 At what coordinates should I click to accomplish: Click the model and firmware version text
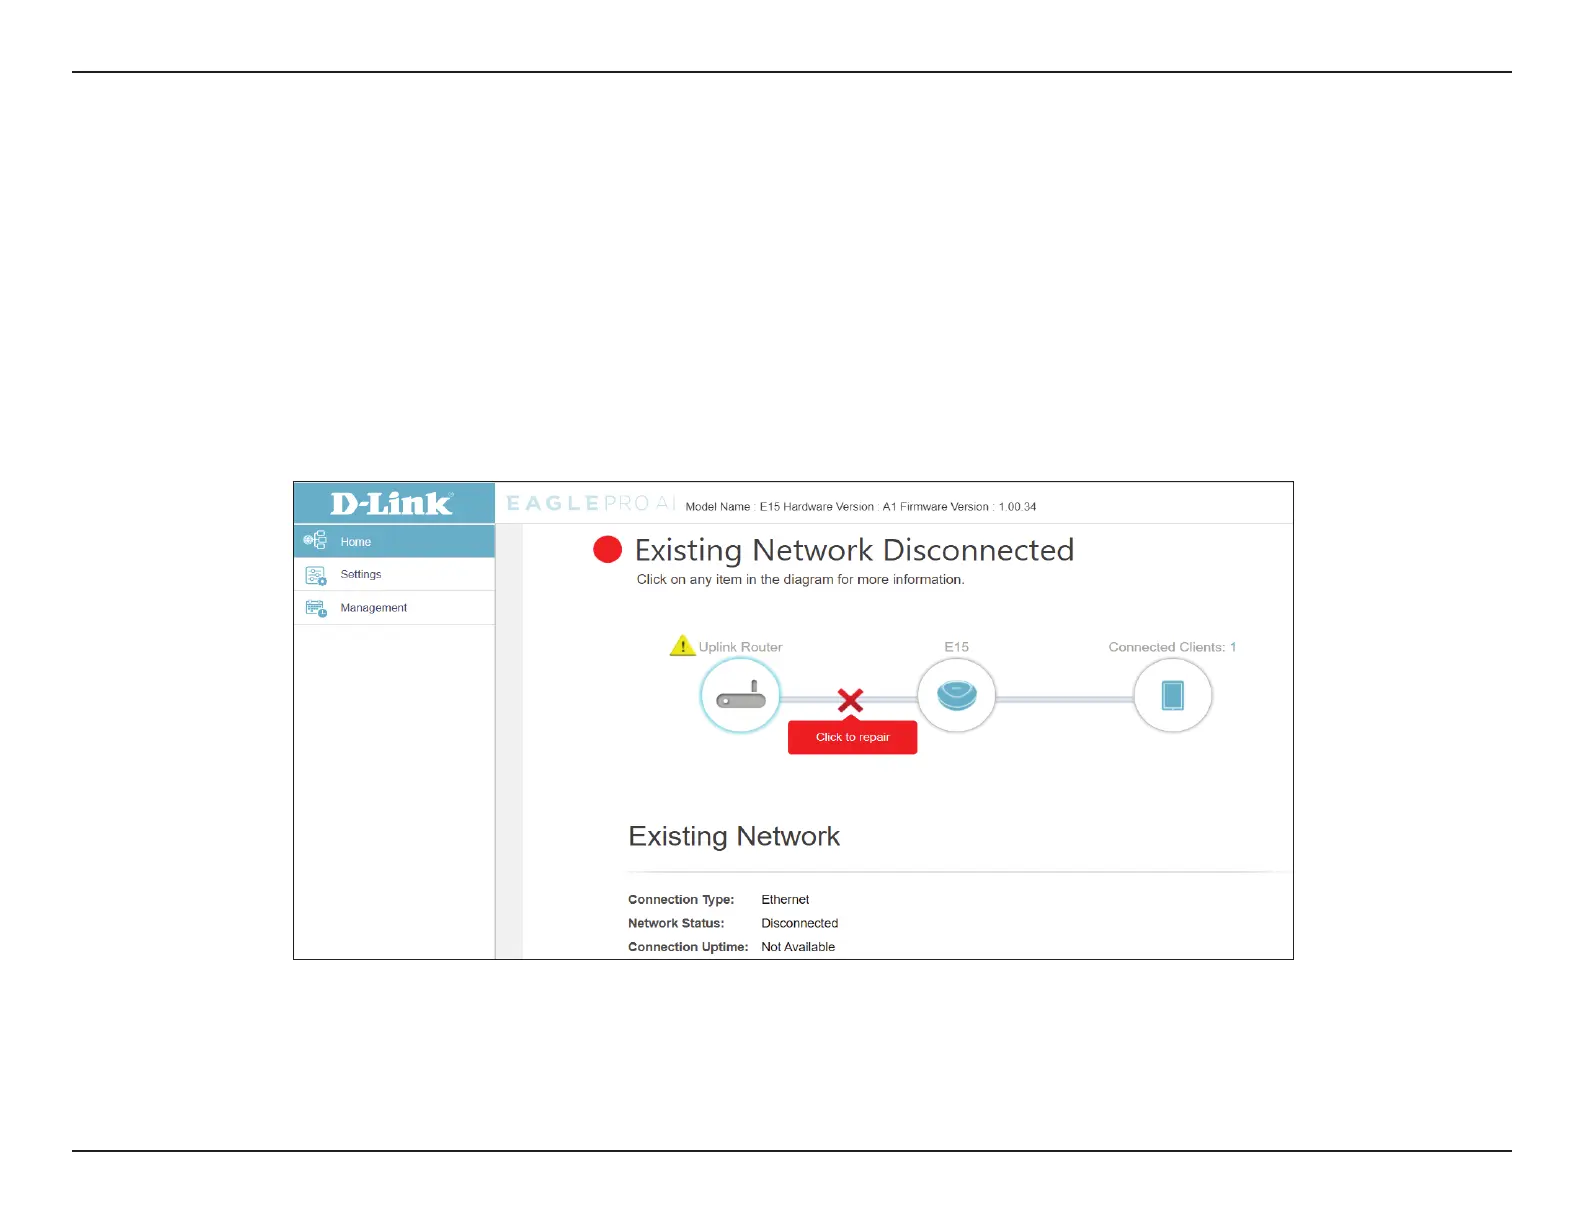[861, 507]
